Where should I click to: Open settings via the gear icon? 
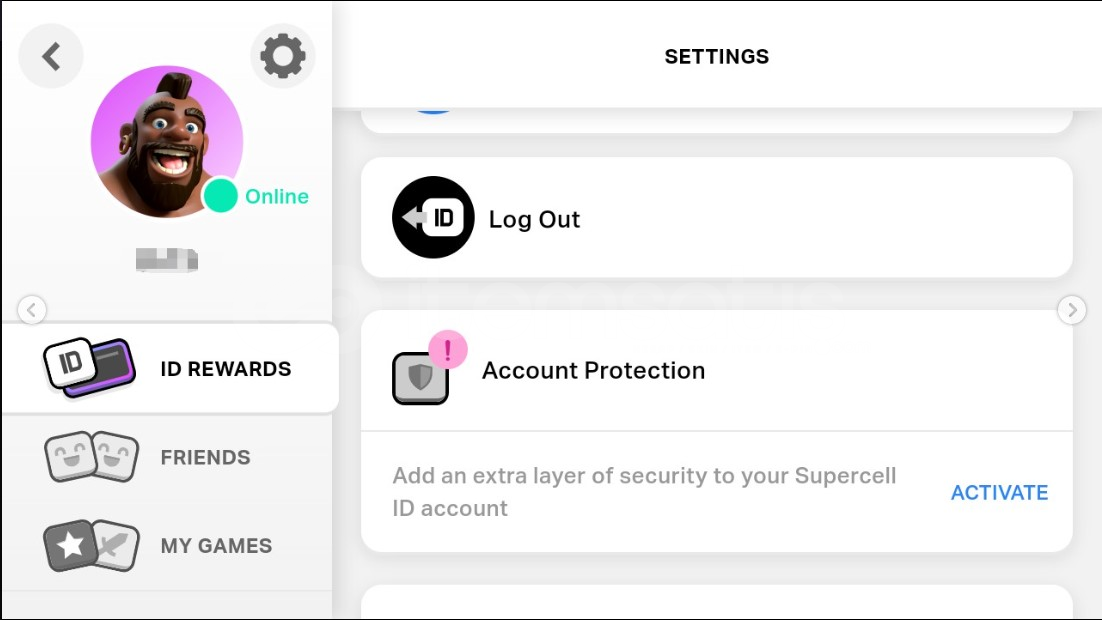(282, 56)
